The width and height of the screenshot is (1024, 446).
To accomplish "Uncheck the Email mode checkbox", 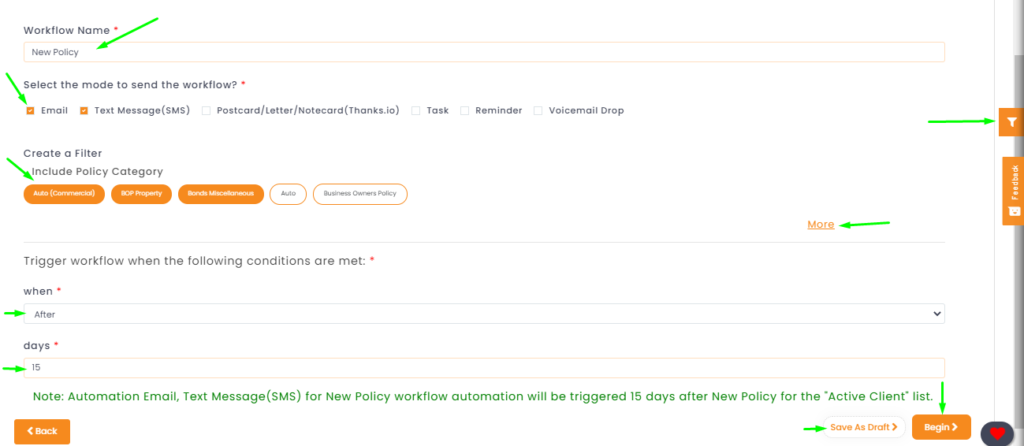I will [x=30, y=111].
